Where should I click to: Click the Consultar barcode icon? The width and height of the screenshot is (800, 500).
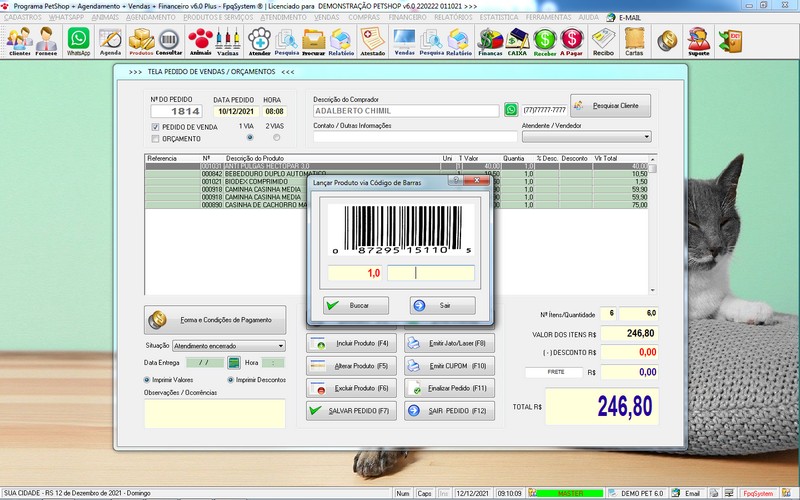(169, 41)
